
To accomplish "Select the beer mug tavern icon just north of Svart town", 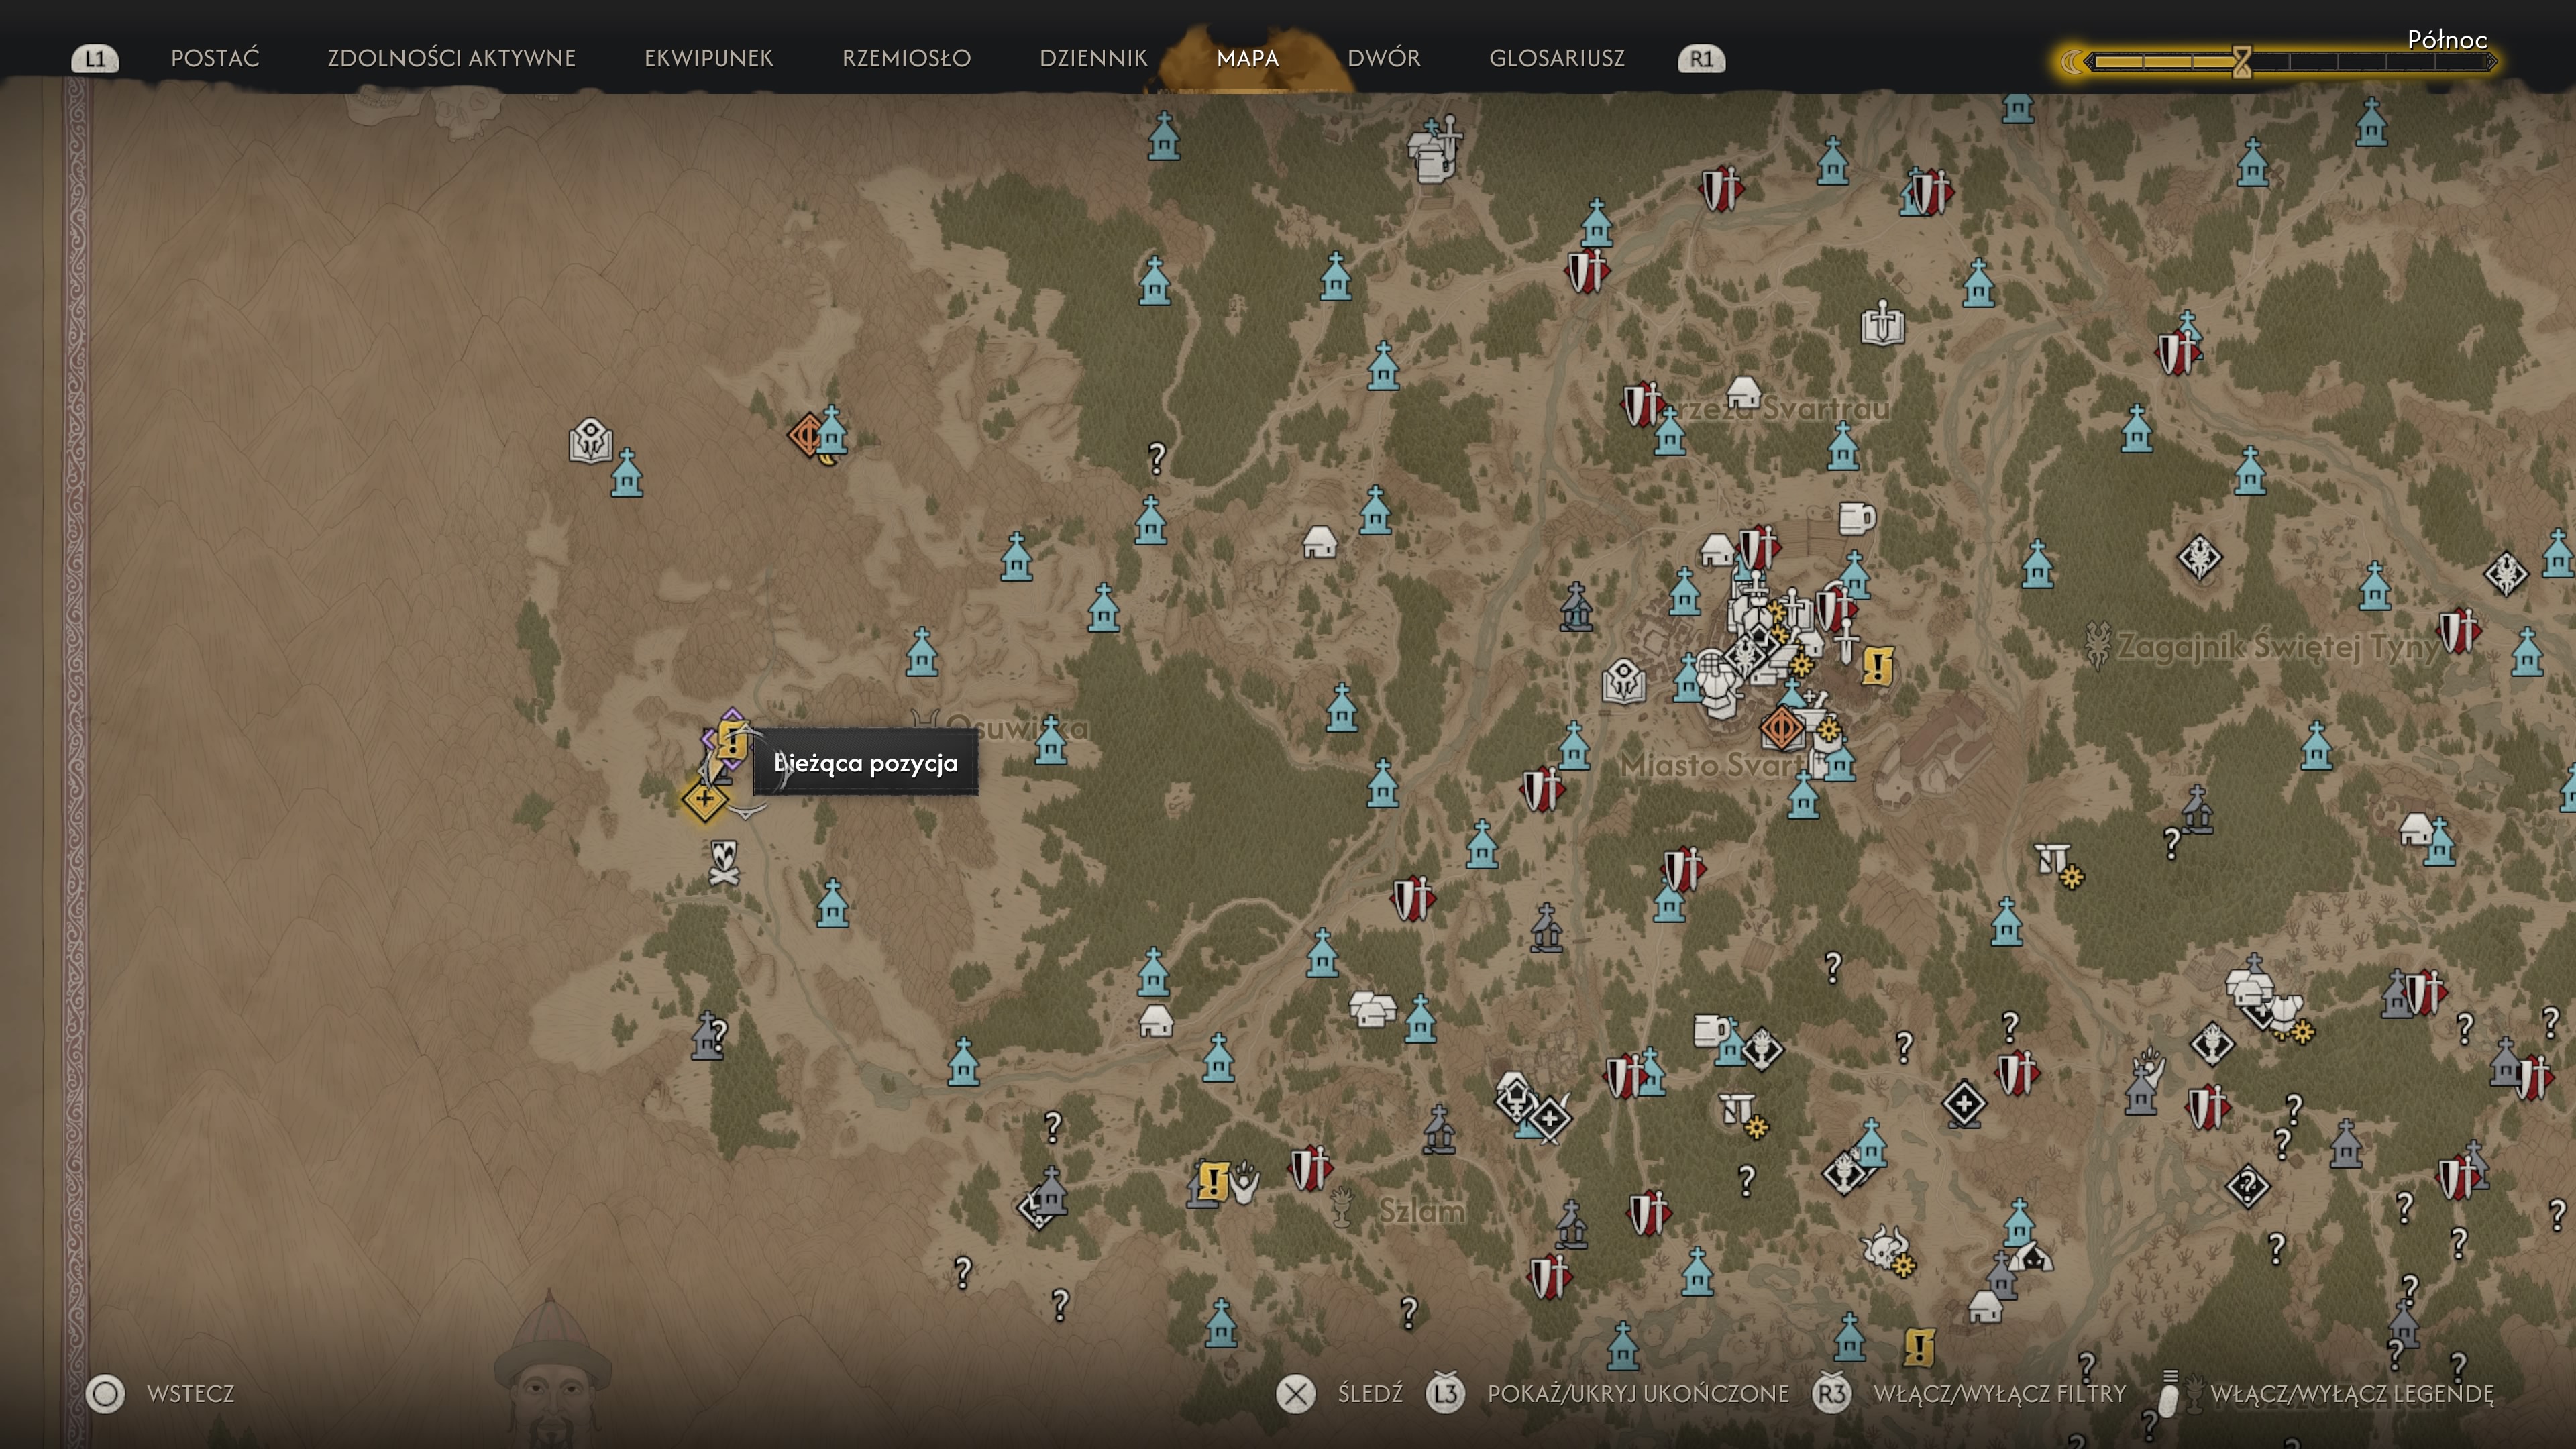I will pos(1856,518).
